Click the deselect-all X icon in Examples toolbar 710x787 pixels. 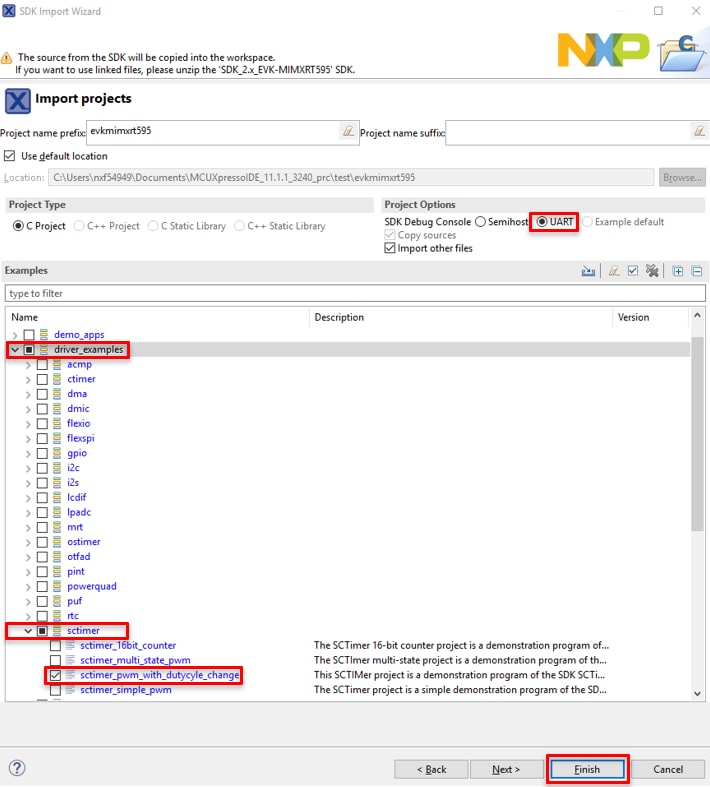click(652, 271)
